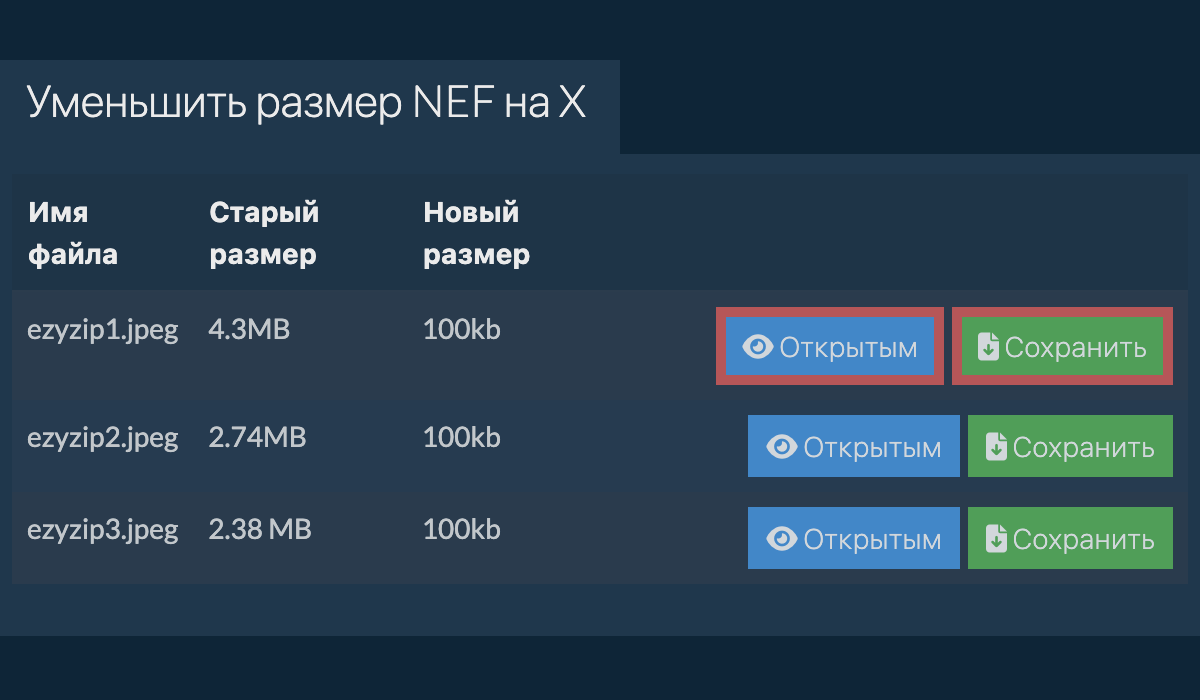
Task: Click the download icon on ezyzip3.jpeg row
Action: 996,538
